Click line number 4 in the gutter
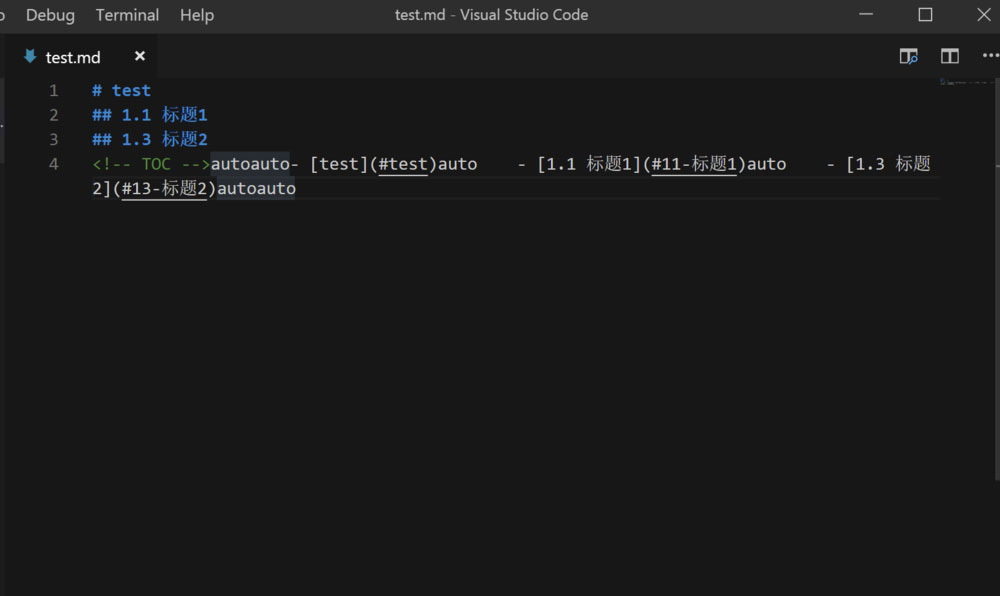Image resolution: width=1000 pixels, height=596 pixels. coord(53,163)
